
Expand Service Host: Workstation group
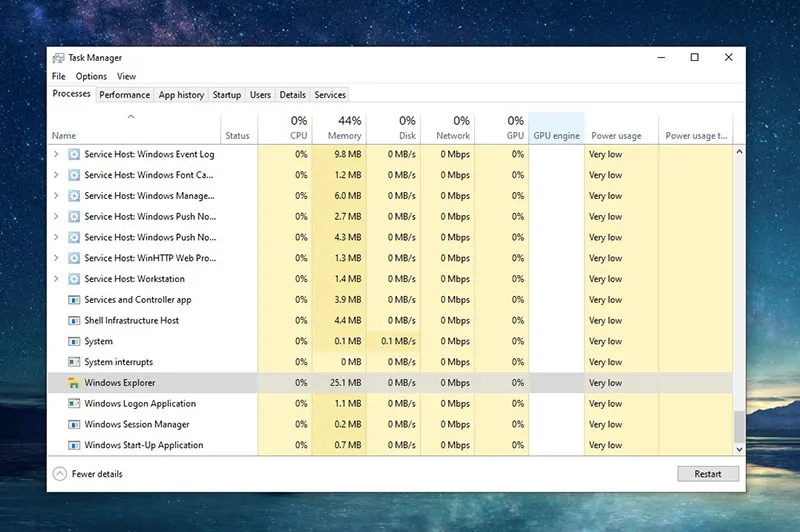(x=56, y=279)
